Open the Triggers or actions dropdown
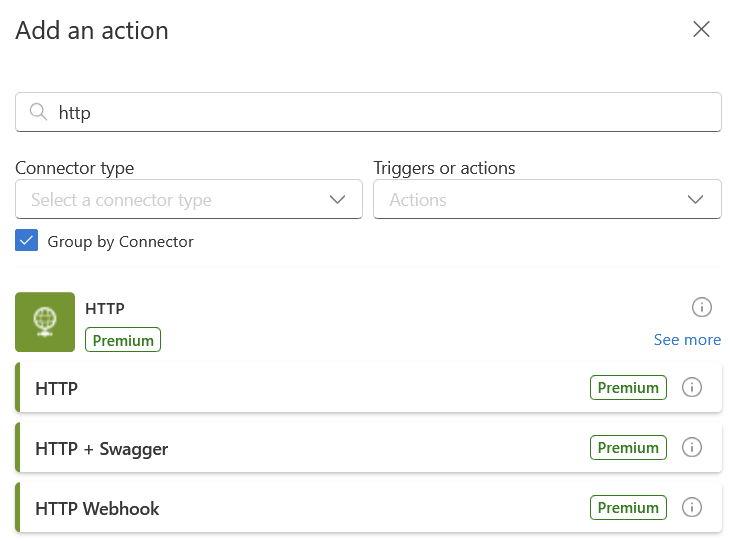 click(x=548, y=199)
